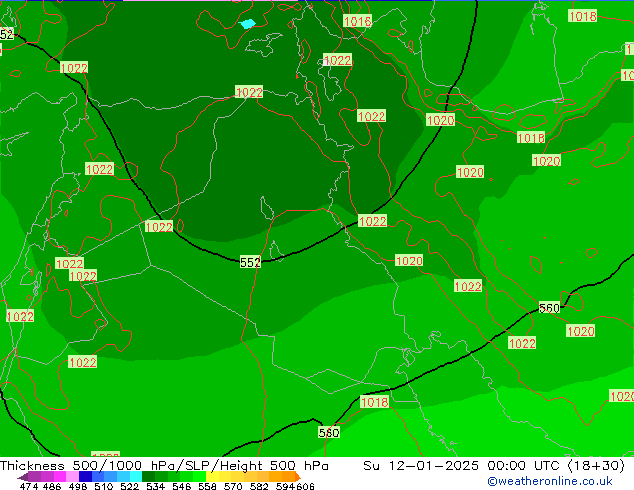Select the yellow legend swatch
Image resolution: width=634 pixels, height=490 pixels.
coord(212,476)
